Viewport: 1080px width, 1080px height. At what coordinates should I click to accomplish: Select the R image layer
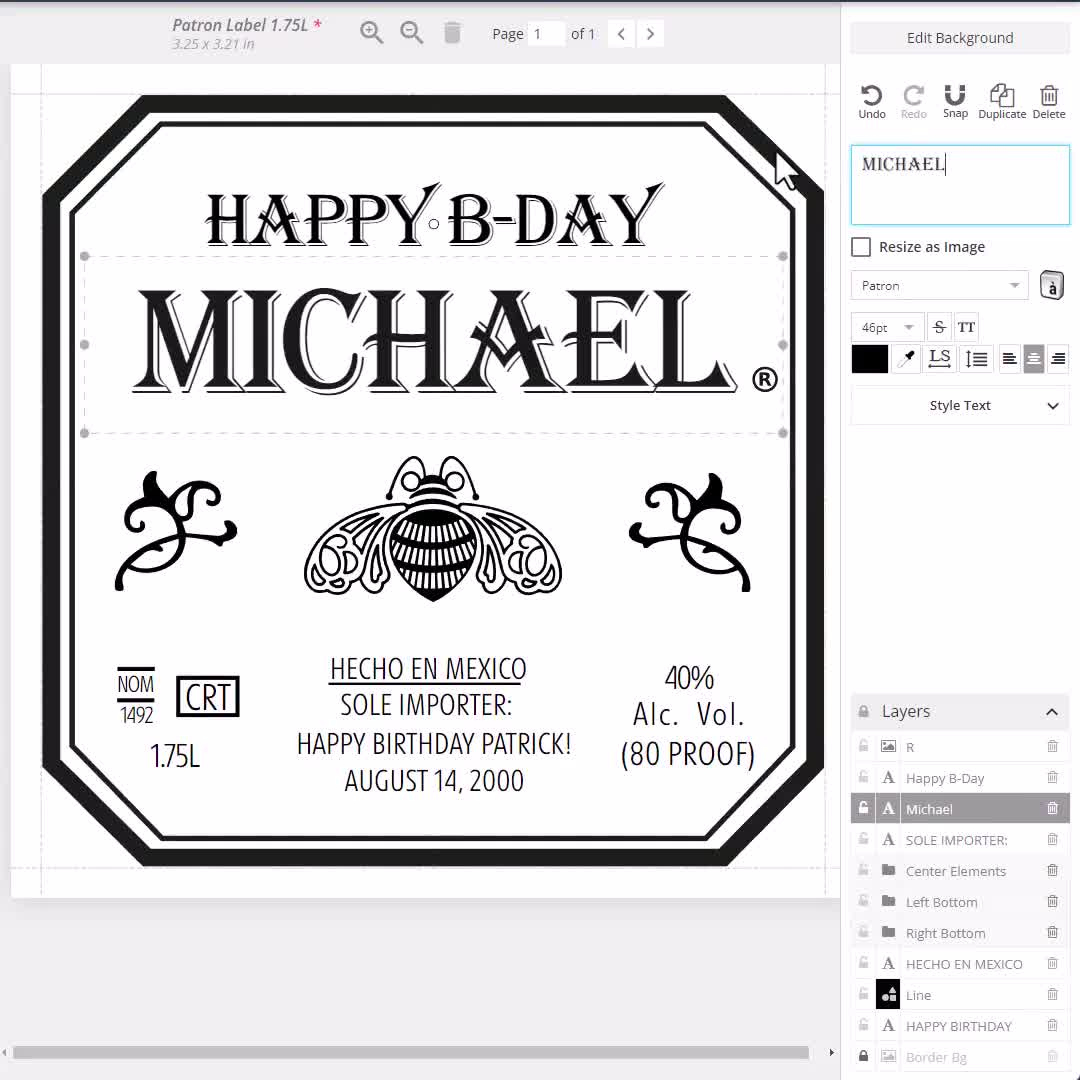[x=959, y=747]
